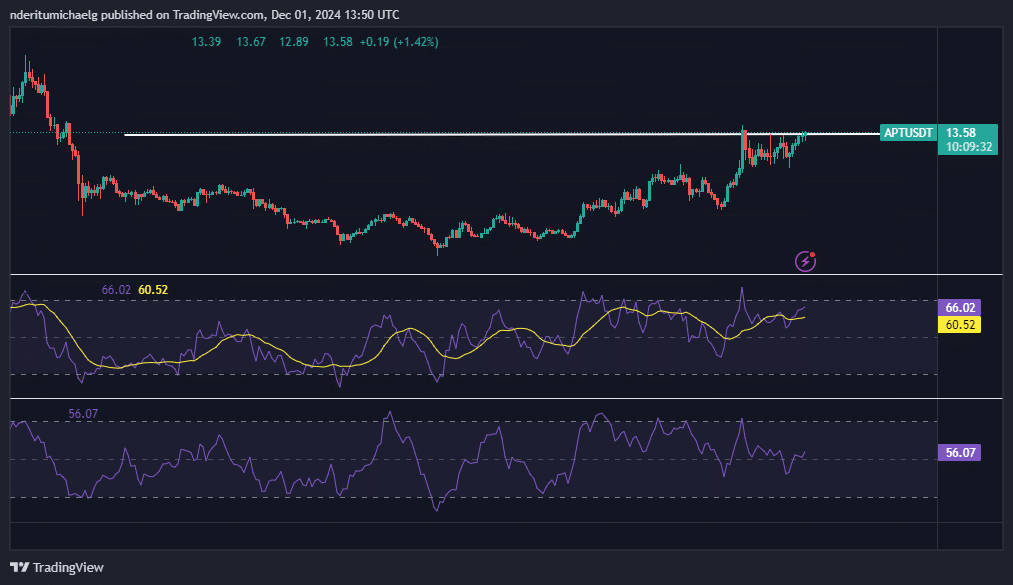Click the low price value 12.89
The image size is (1013, 585).
tap(294, 42)
